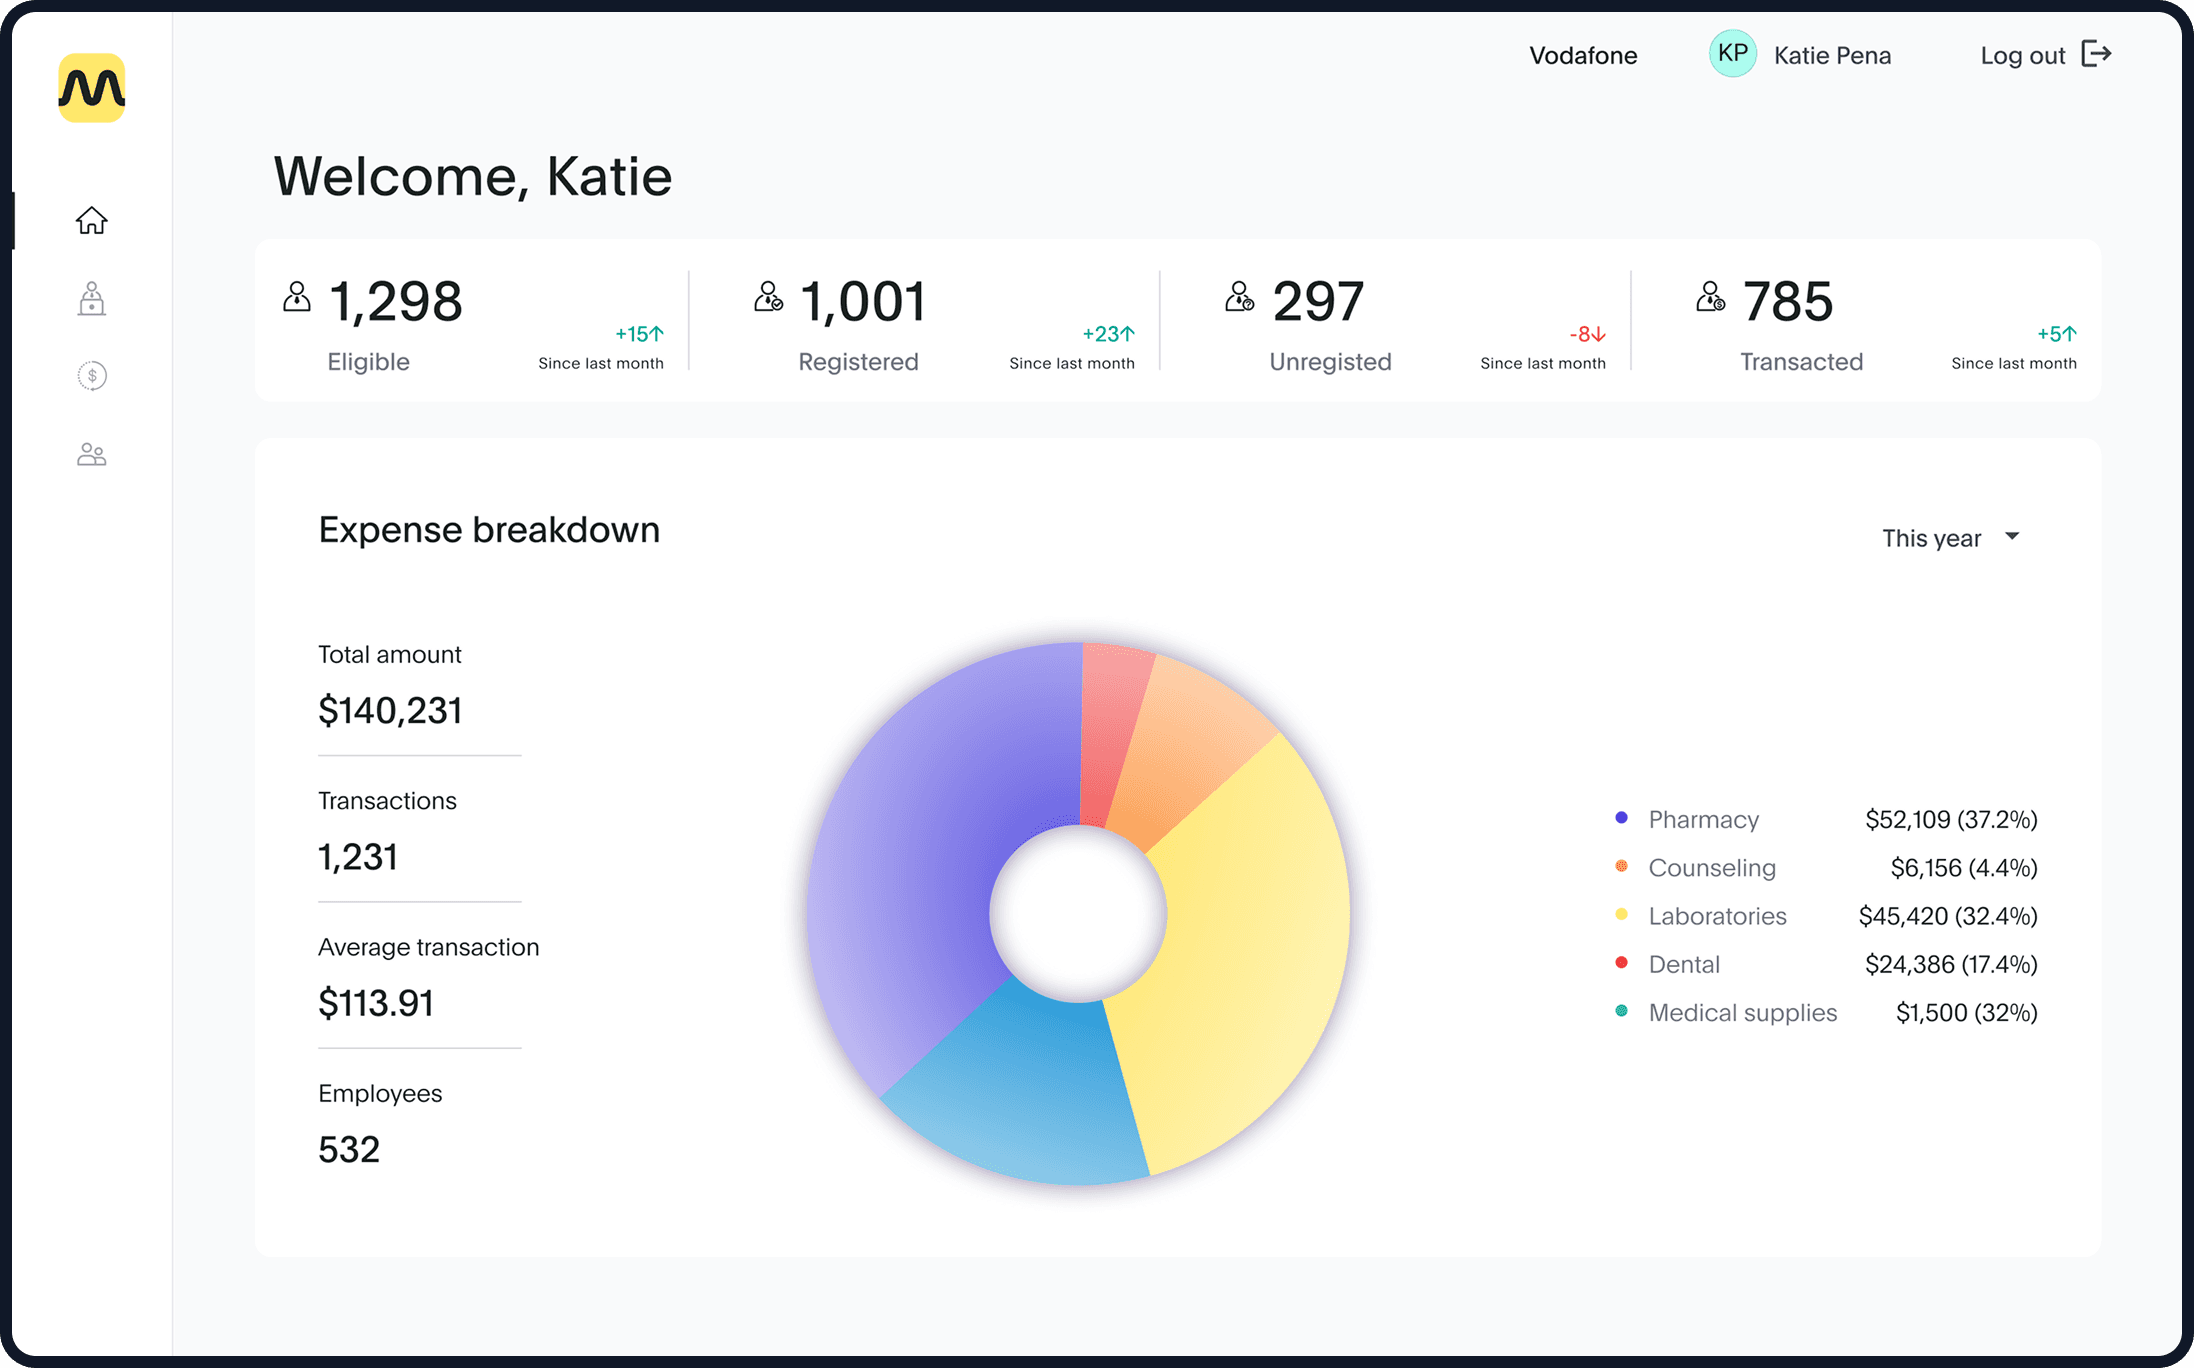
Task: Open the employees (people) icon in the sidebar
Action: pyautogui.click(x=91, y=453)
